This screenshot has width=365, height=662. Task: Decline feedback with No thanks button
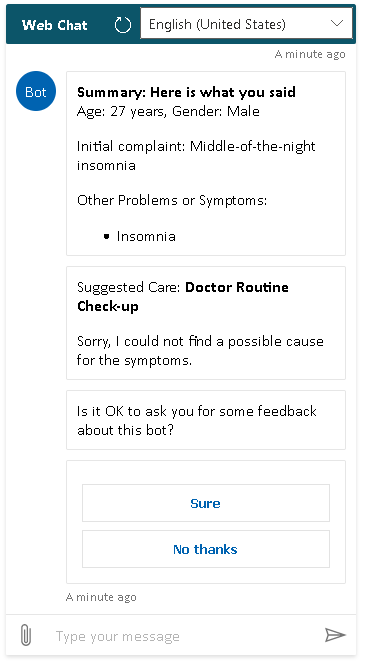(x=205, y=549)
